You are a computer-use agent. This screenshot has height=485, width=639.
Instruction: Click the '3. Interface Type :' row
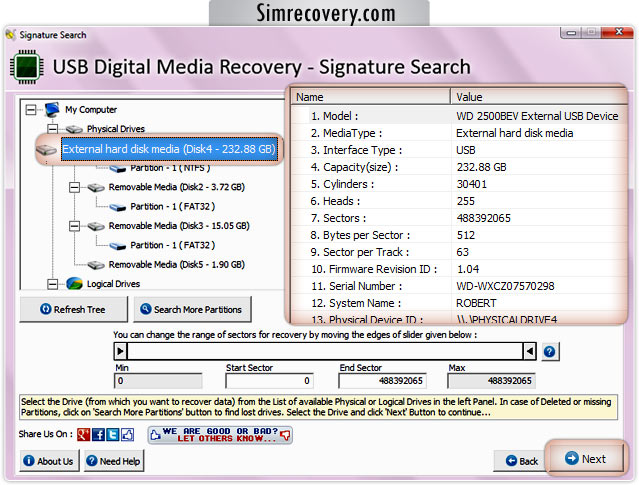pyautogui.click(x=459, y=150)
